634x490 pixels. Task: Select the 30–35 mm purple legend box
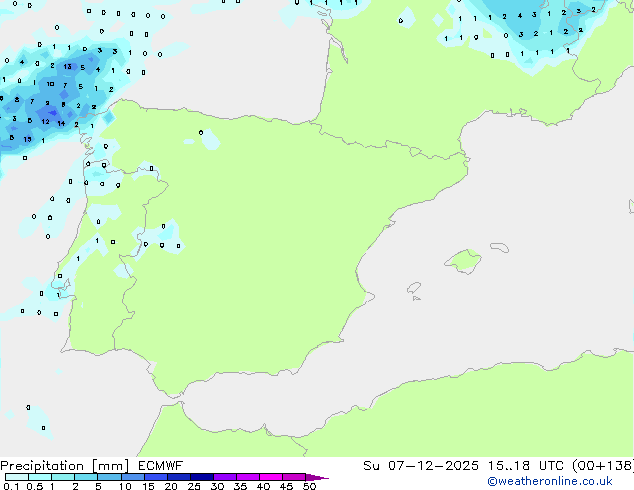(225, 477)
